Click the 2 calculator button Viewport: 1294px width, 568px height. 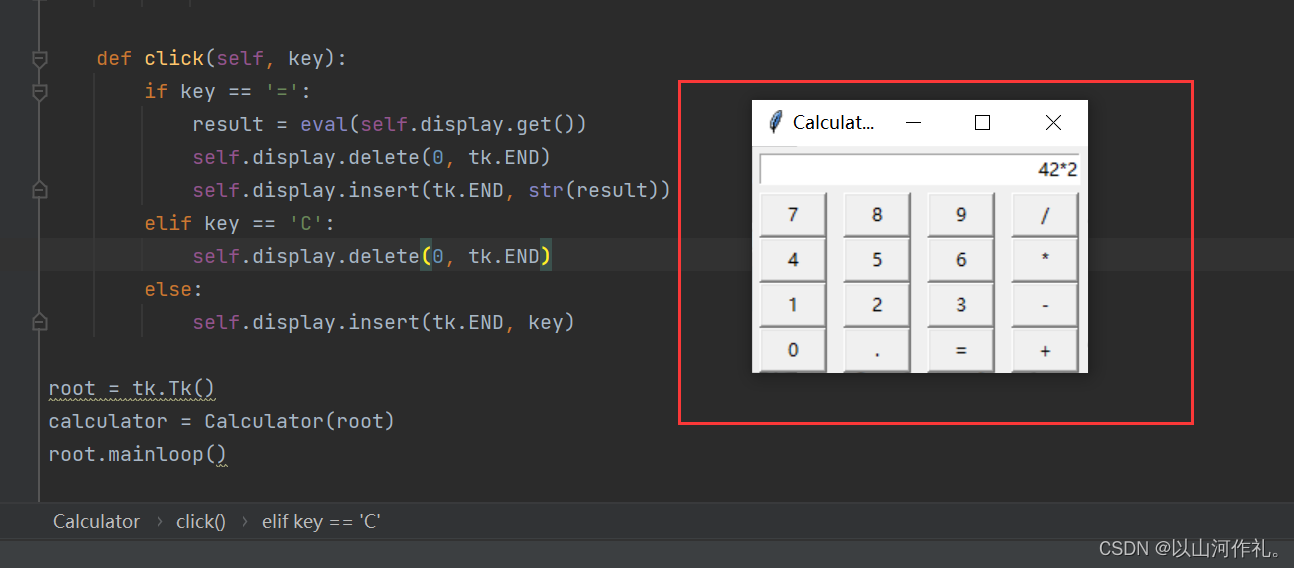[x=877, y=304]
